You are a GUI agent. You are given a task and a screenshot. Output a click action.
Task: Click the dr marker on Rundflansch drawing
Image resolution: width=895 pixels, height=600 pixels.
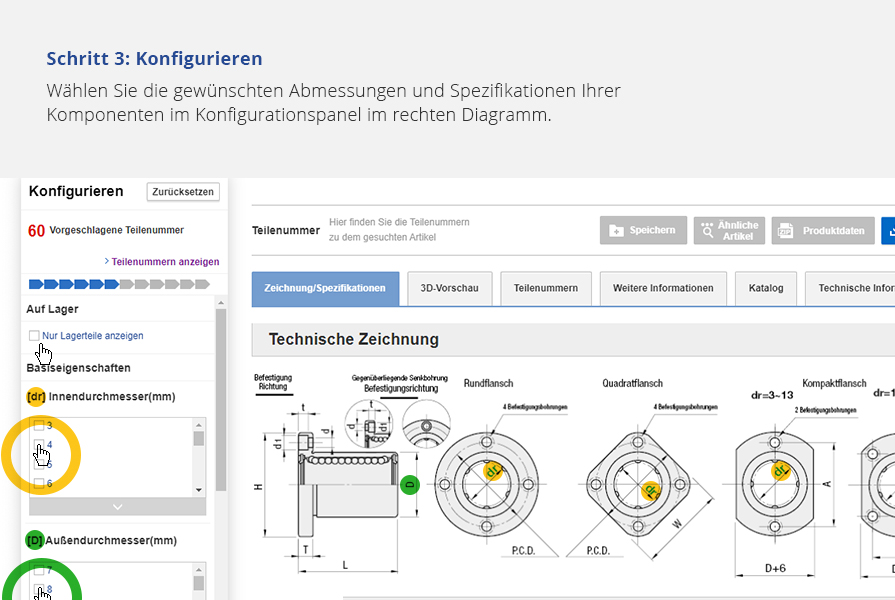tap(492, 469)
